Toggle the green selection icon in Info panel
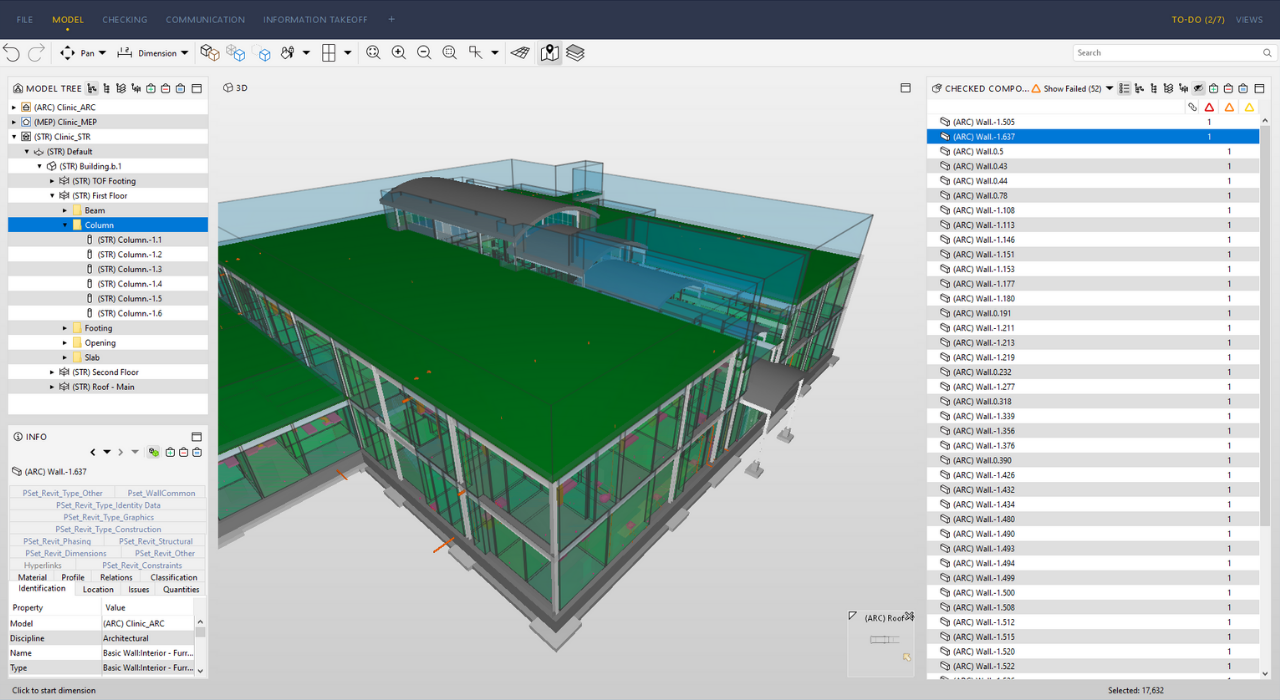This screenshot has height=700, width=1280. tap(153, 452)
